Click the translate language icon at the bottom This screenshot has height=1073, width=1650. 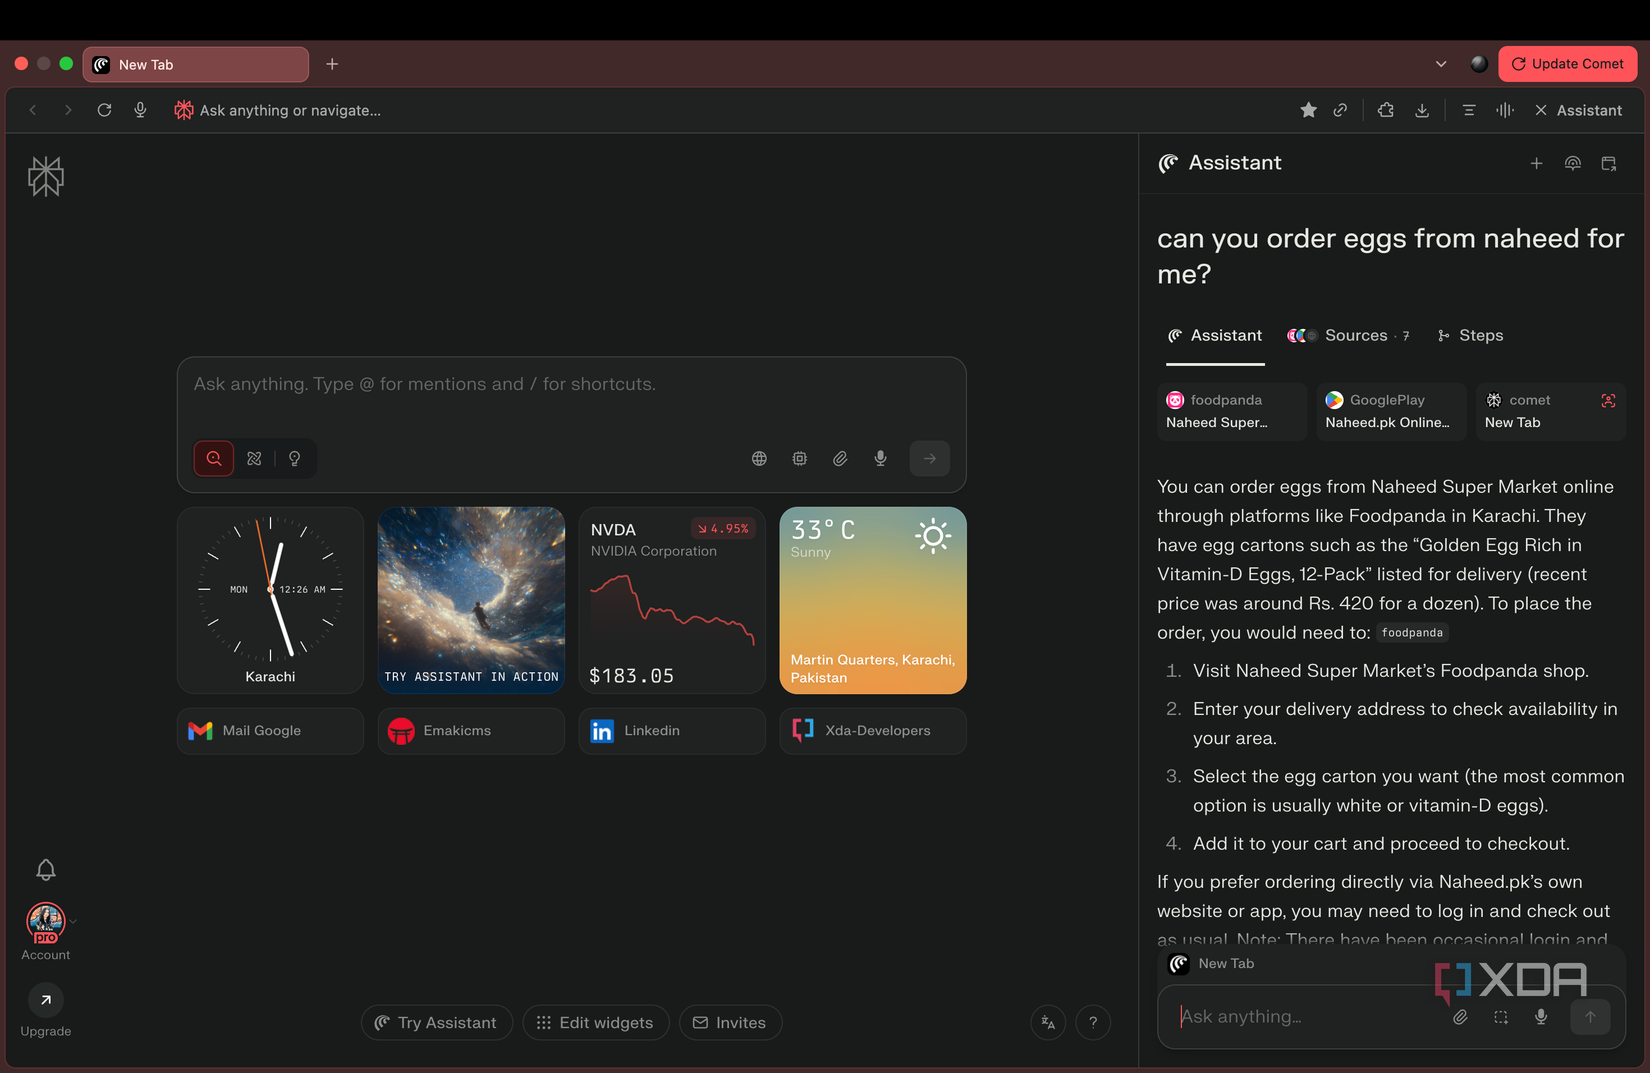(1048, 1022)
